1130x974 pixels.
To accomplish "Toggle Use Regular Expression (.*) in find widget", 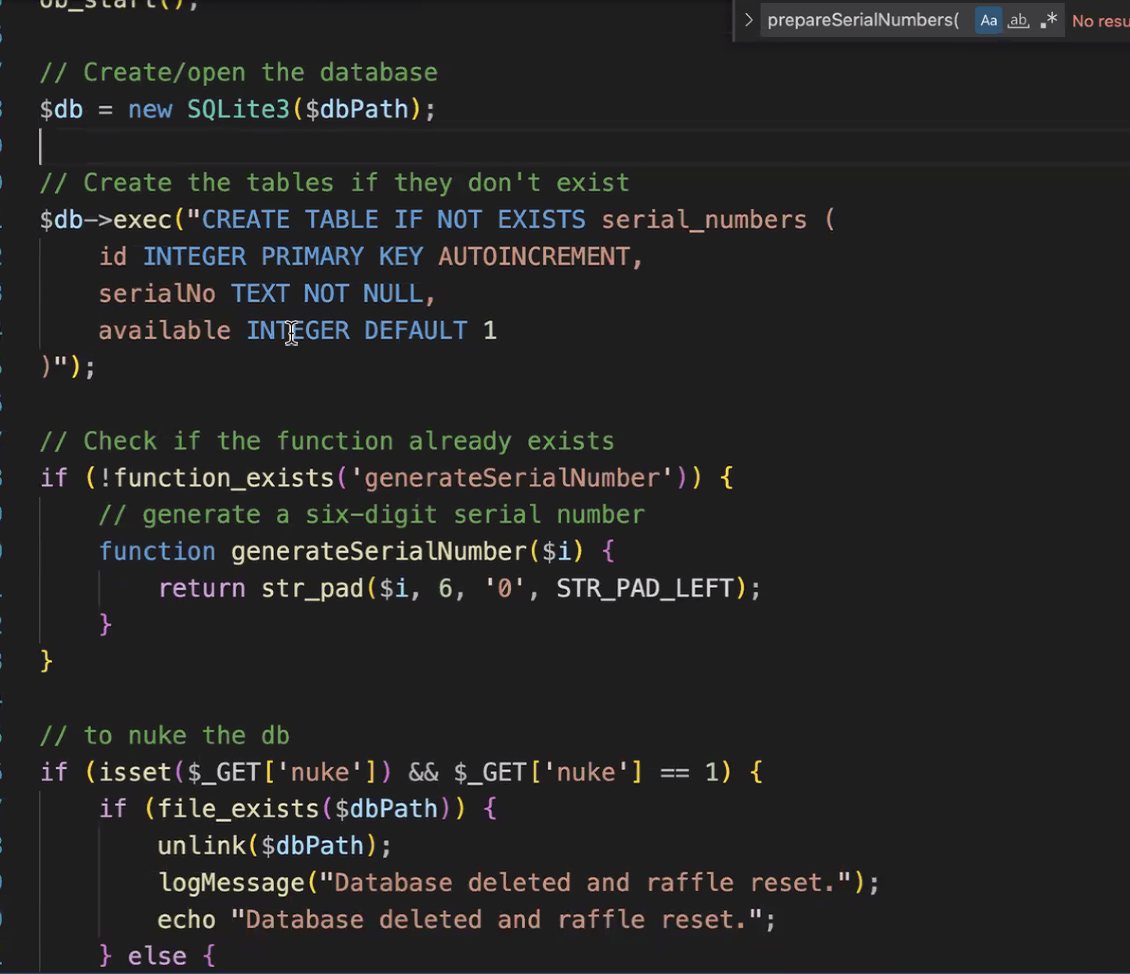I will pos(1049,20).
